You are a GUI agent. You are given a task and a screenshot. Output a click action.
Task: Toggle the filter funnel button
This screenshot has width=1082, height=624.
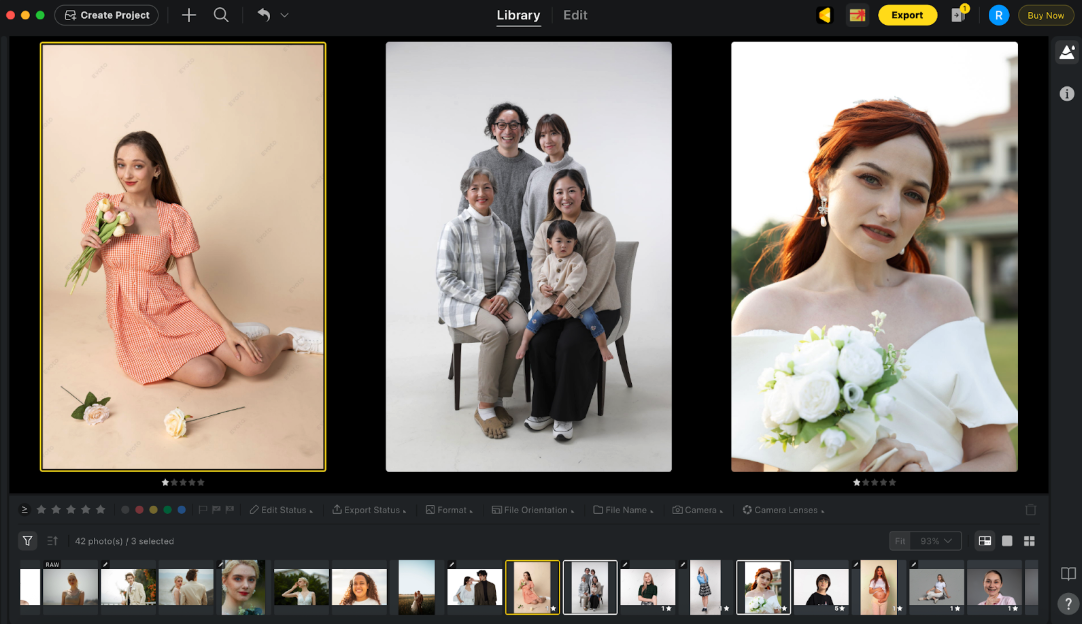(x=28, y=541)
